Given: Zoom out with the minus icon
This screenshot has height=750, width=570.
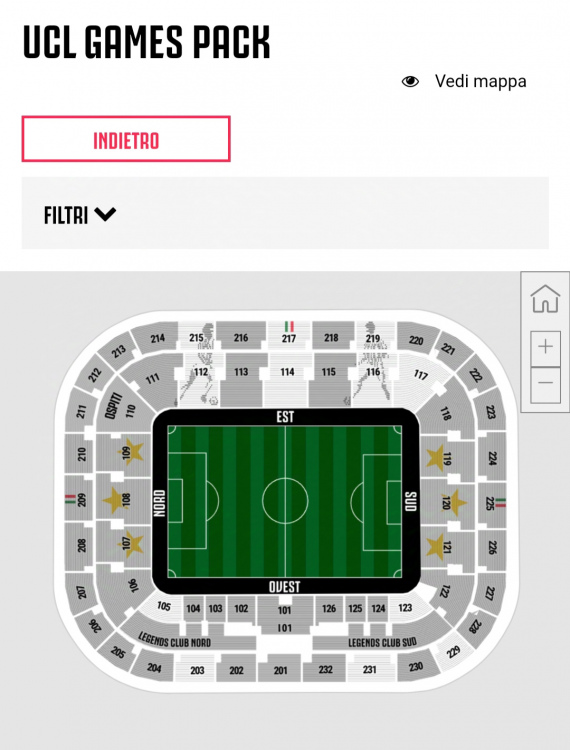Looking at the screenshot, I should [x=546, y=384].
